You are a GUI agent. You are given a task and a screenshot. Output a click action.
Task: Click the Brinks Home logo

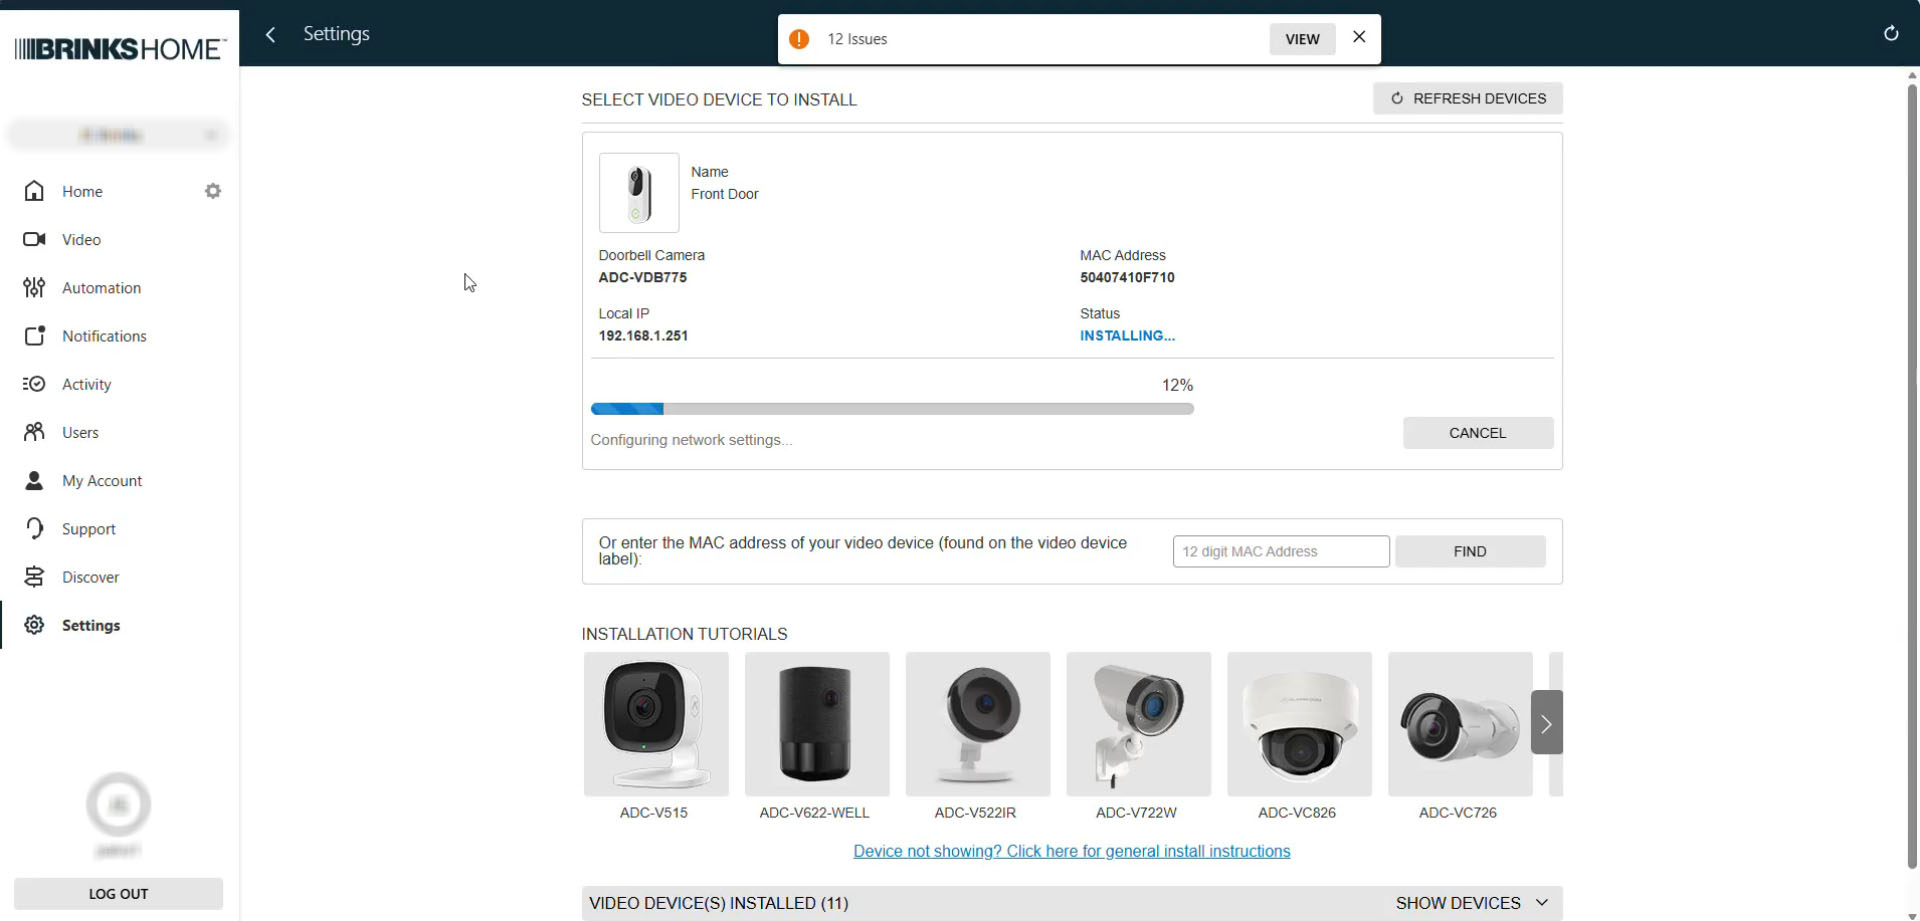(120, 48)
